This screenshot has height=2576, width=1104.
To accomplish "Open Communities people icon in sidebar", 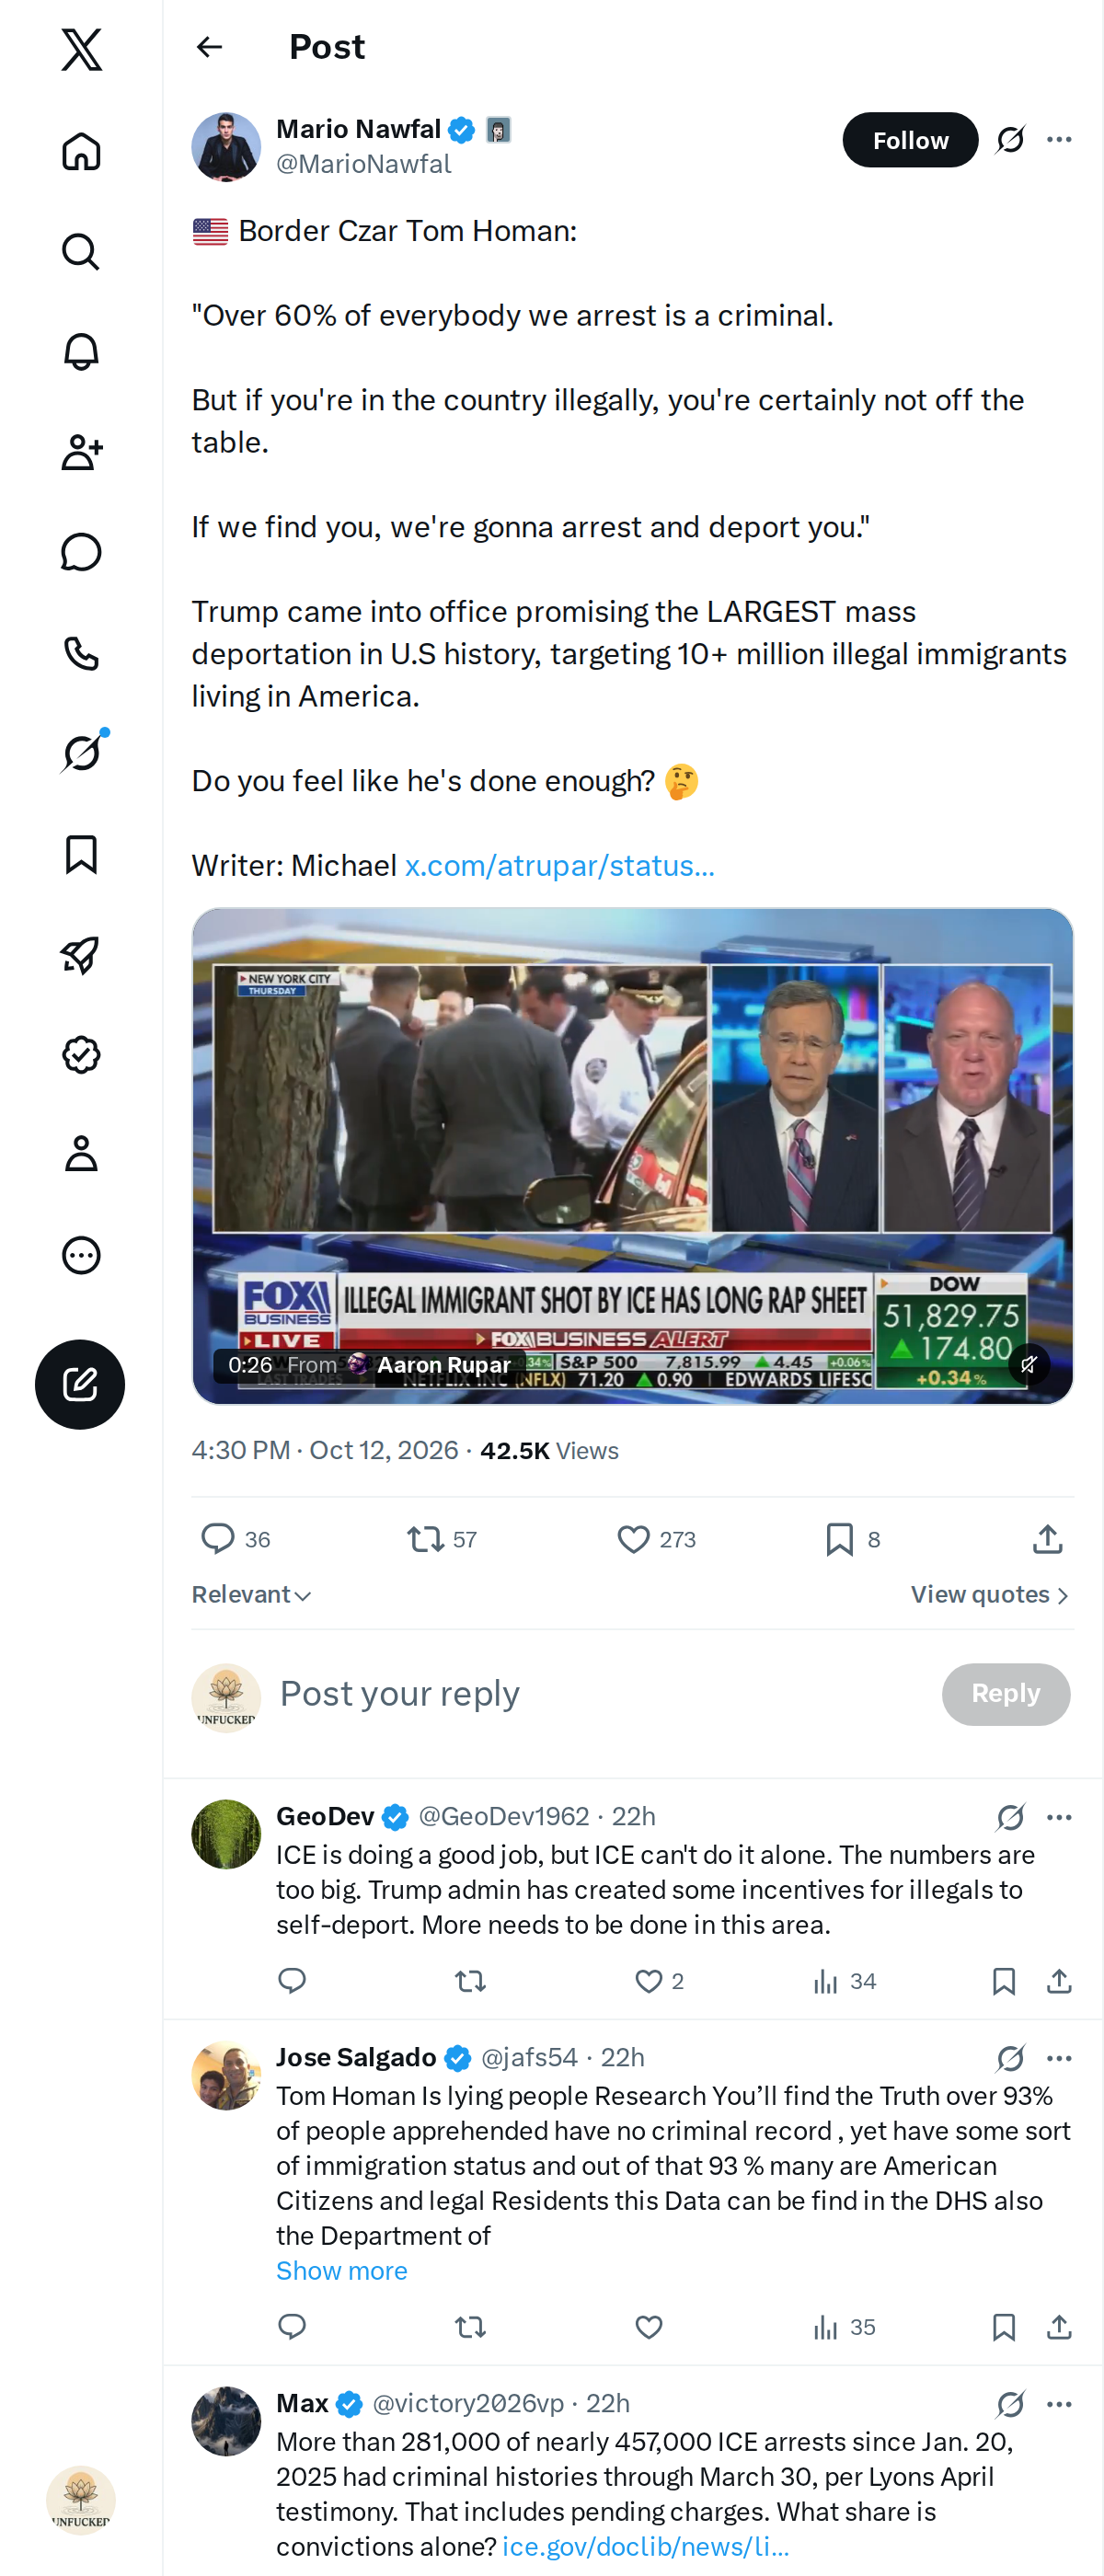I will (x=81, y=451).
